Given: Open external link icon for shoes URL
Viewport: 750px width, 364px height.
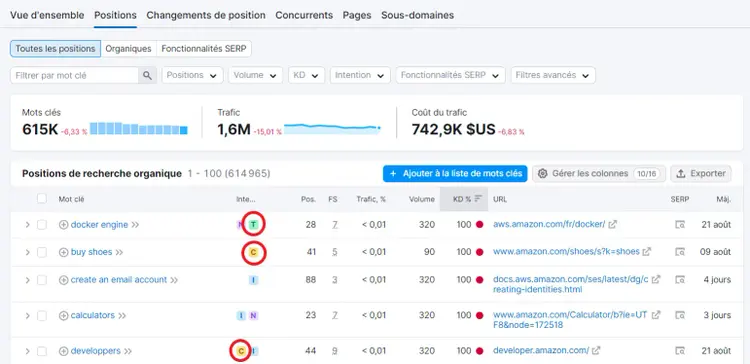Looking at the screenshot, I should pos(647,252).
